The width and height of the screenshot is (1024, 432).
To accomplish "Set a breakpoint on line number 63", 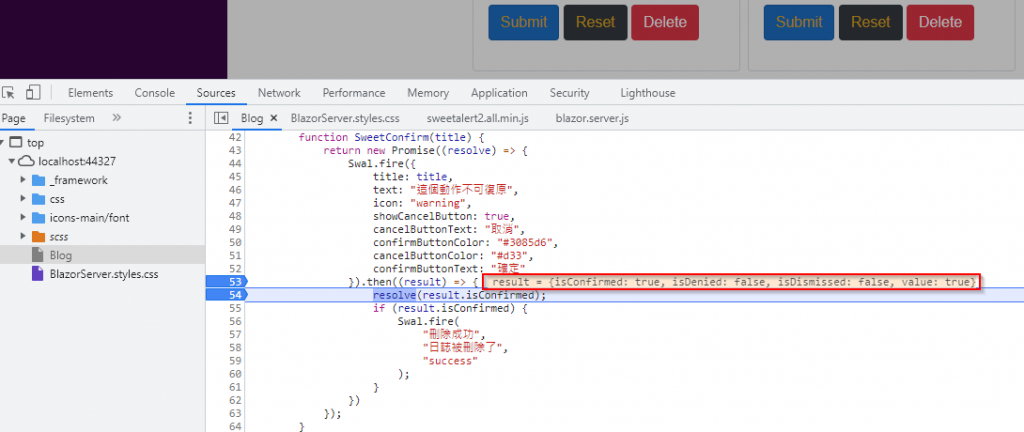I will pyautogui.click(x=235, y=413).
